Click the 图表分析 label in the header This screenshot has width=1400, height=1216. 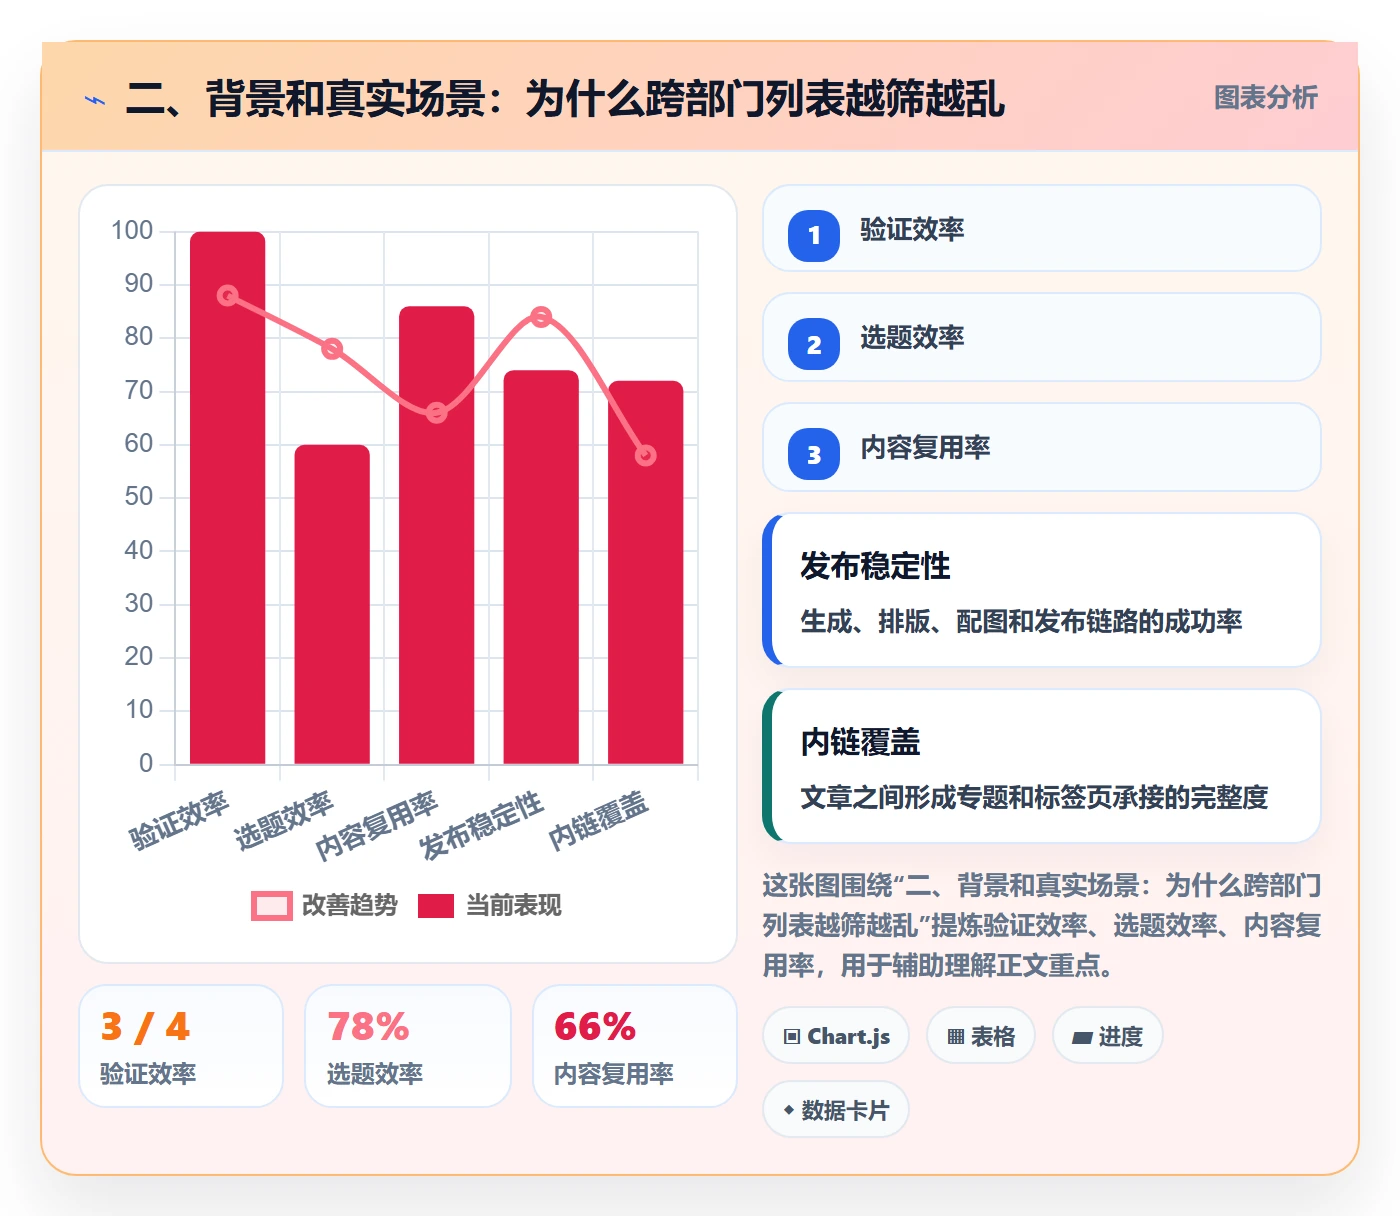coord(1265,98)
